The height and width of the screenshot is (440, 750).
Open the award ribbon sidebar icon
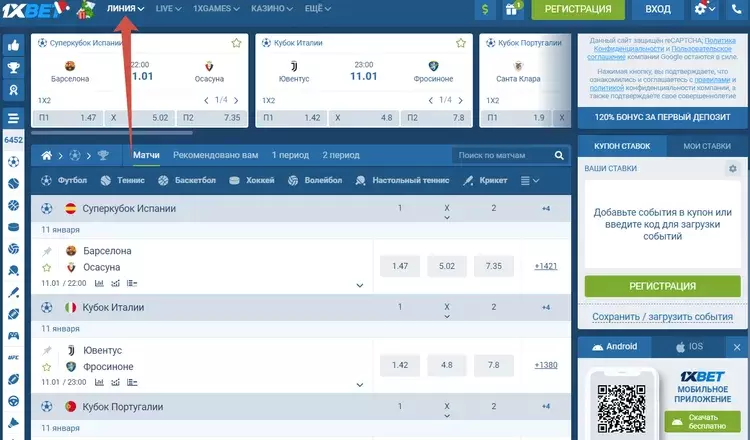[13, 90]
